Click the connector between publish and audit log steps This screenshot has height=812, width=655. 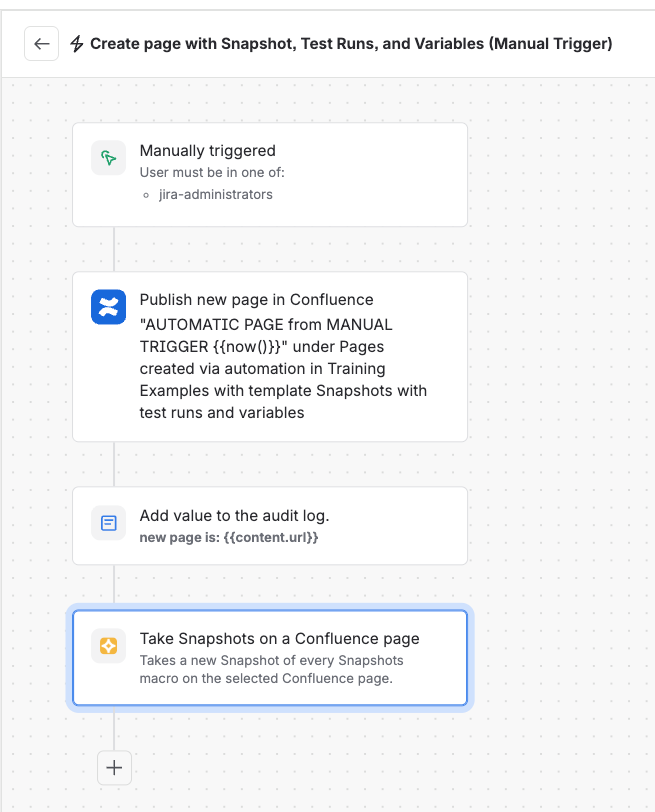click(114, 464)
